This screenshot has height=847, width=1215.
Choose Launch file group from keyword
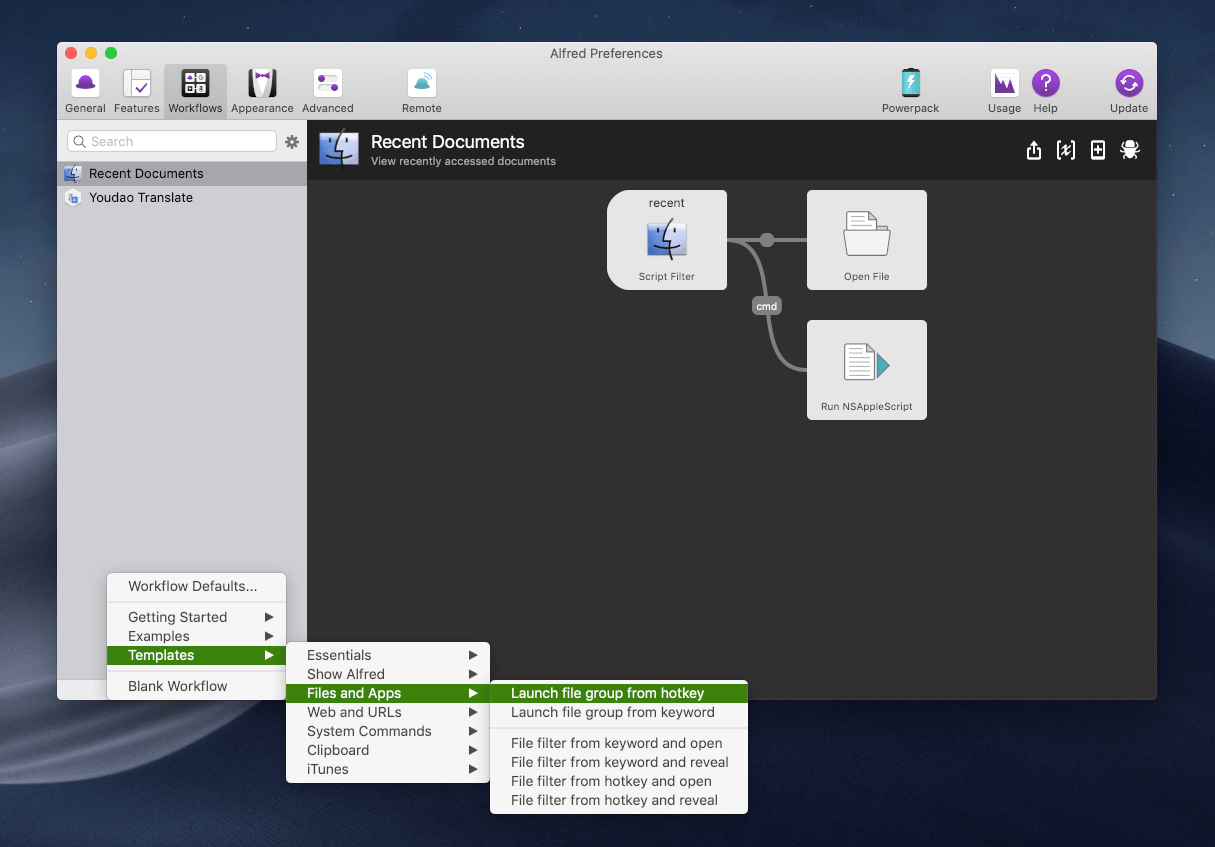(619, 712)
